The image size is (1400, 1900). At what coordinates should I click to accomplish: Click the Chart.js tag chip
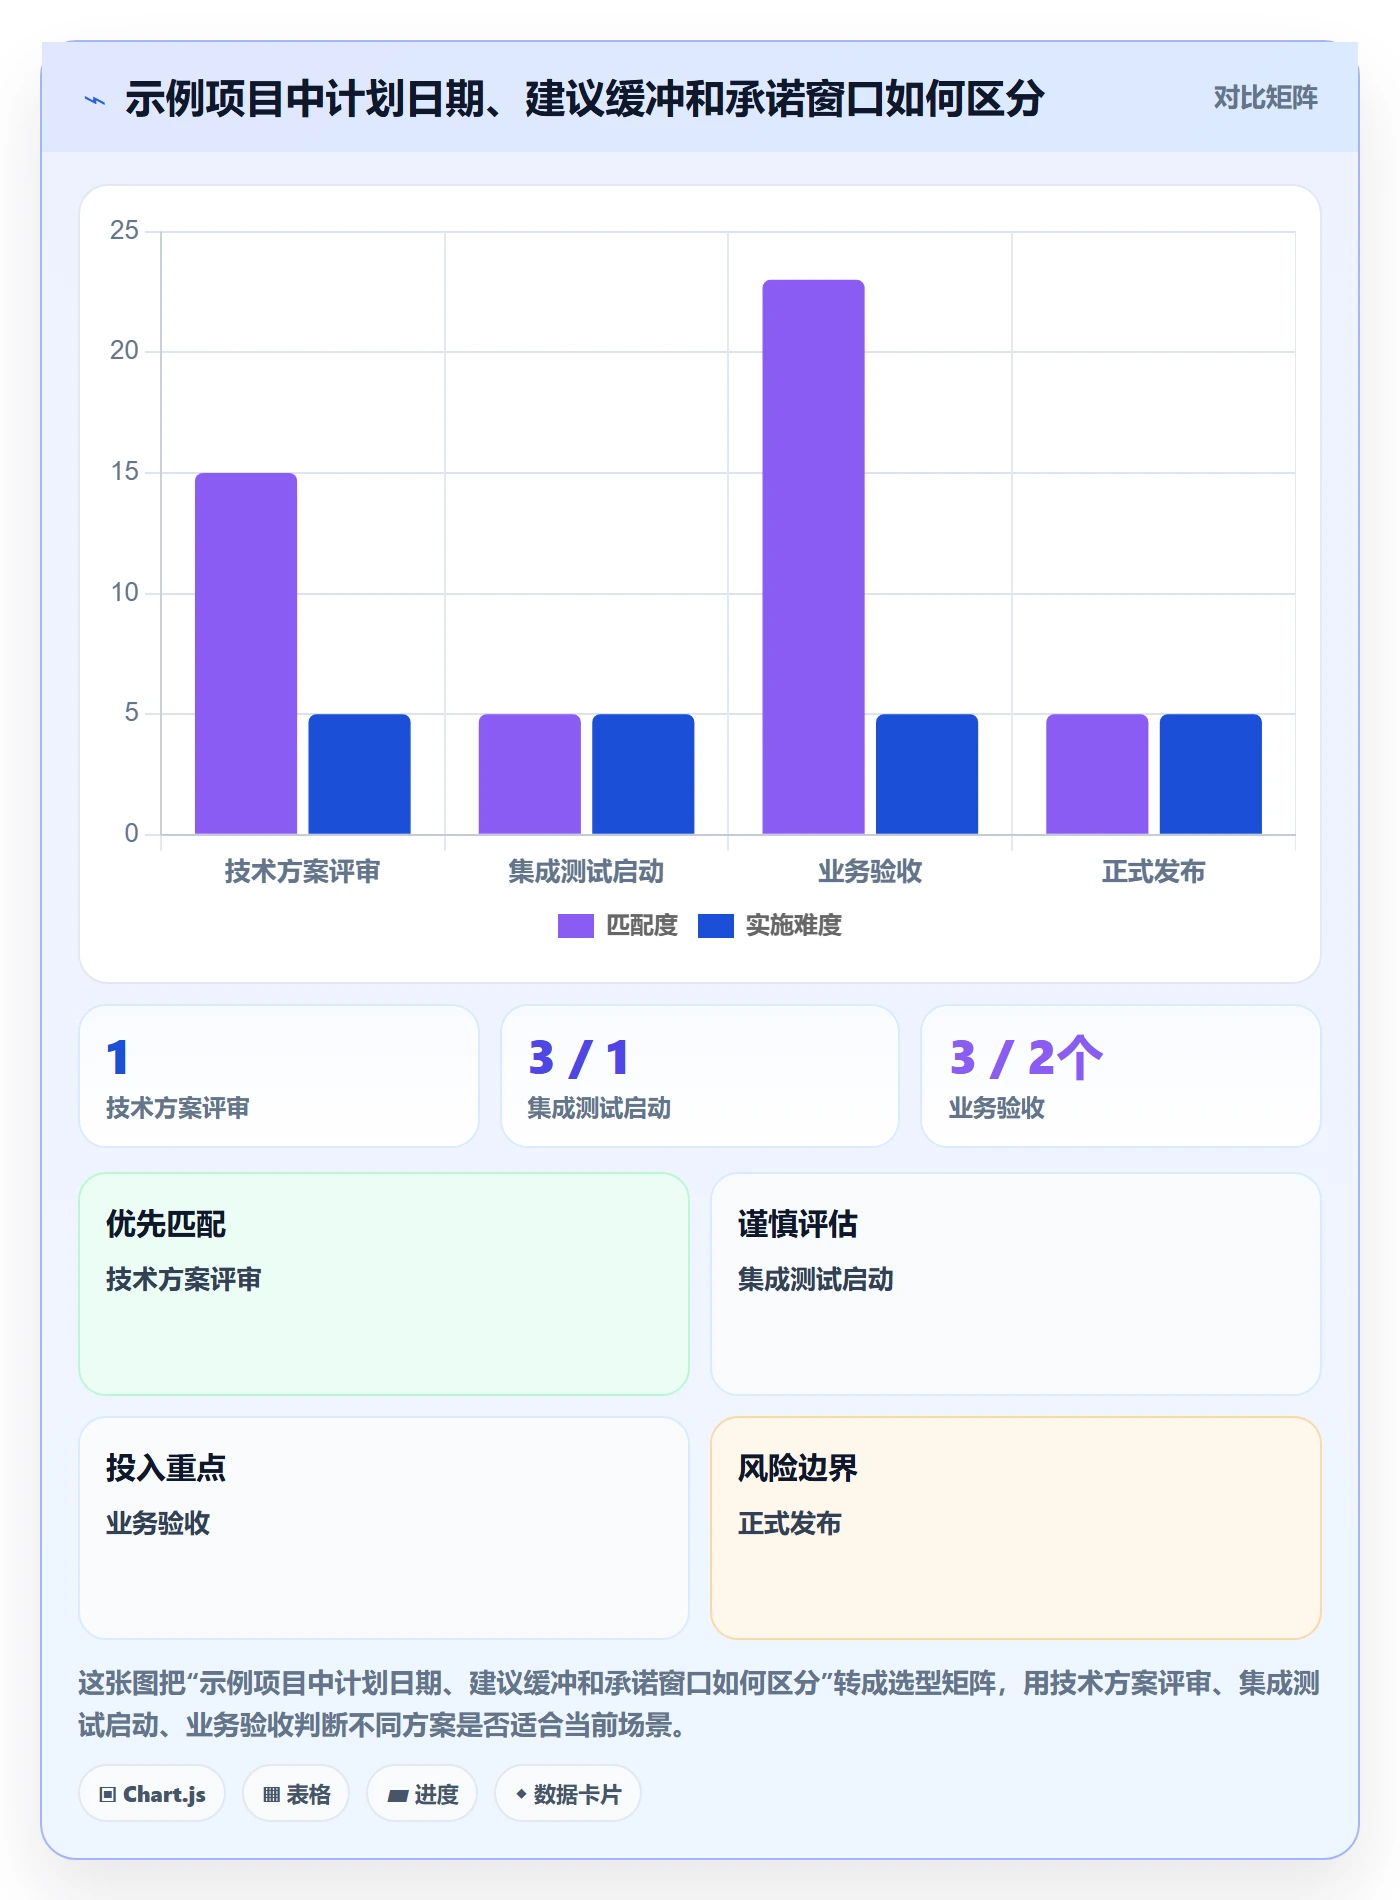[152, 1794]
